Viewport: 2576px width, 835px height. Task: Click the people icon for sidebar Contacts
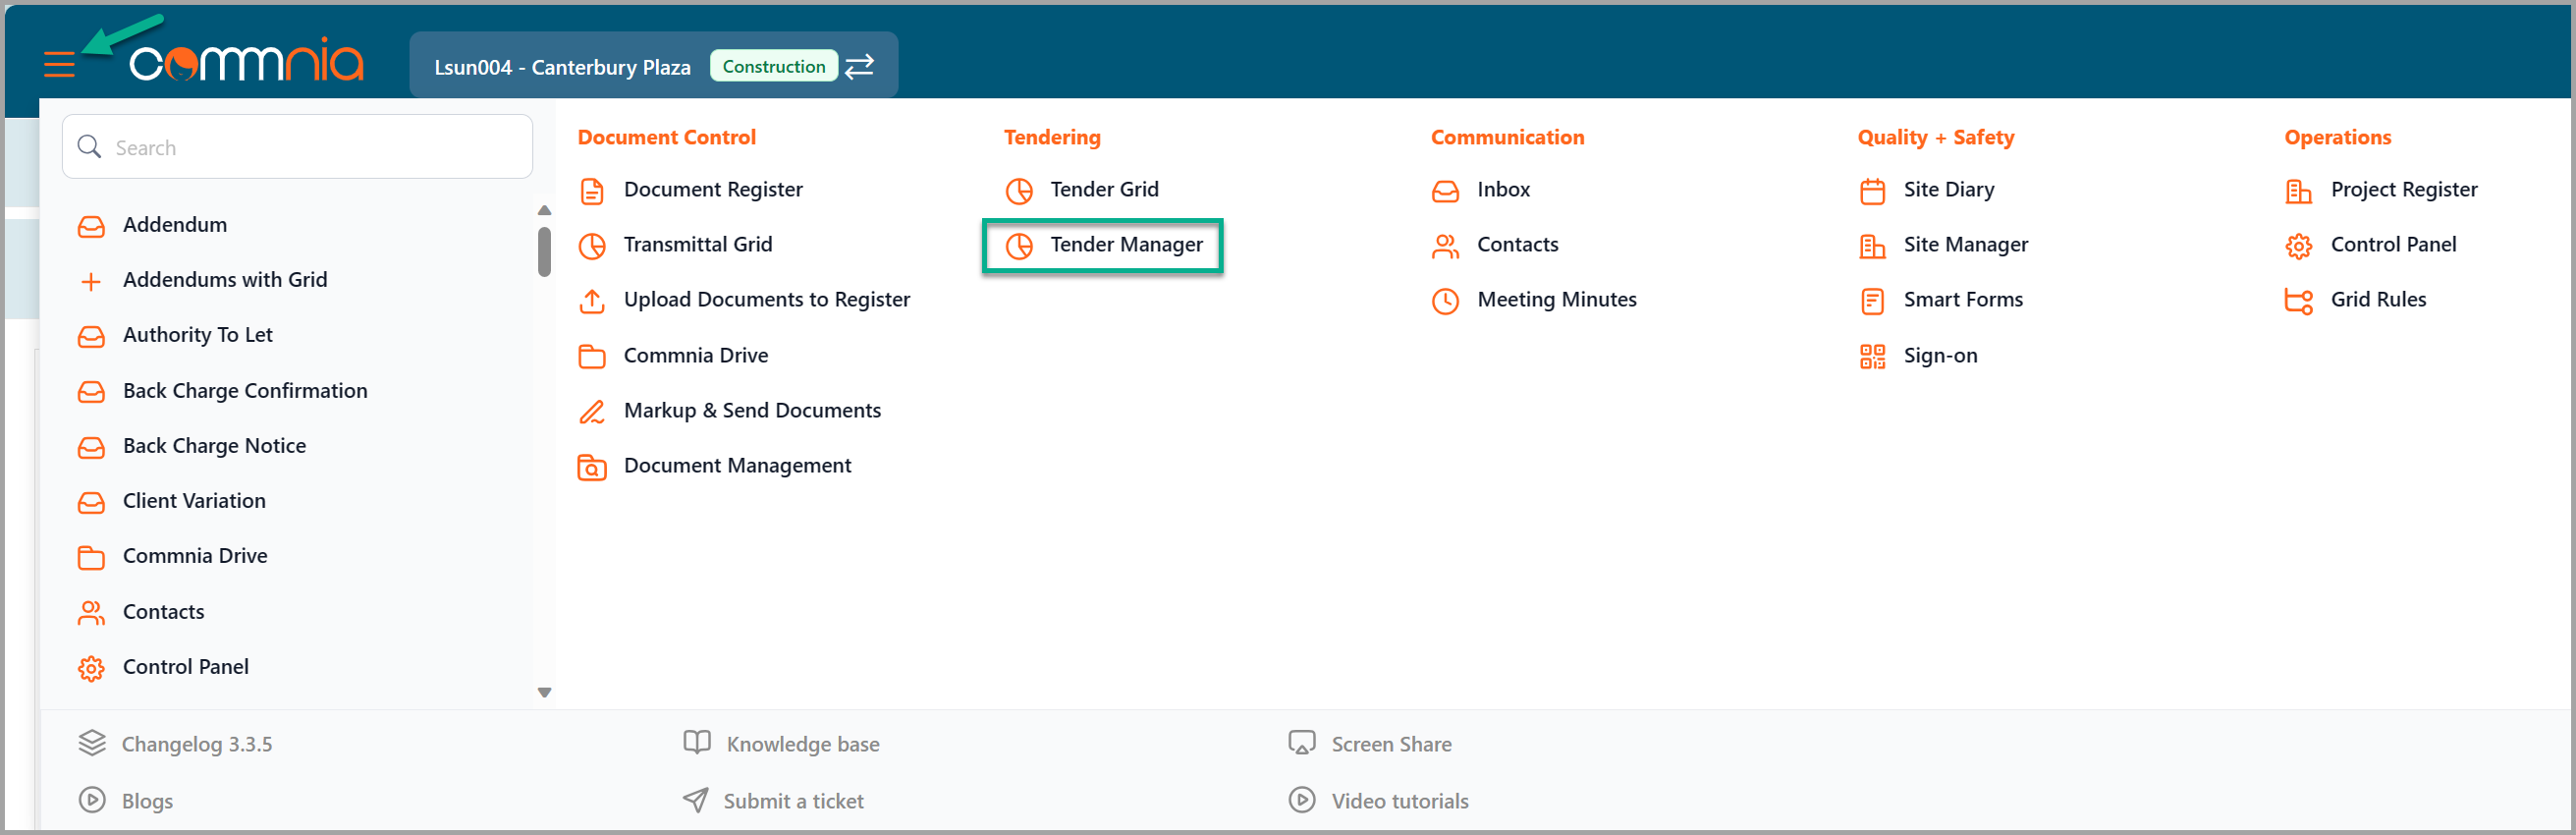[x=91, y=613]
